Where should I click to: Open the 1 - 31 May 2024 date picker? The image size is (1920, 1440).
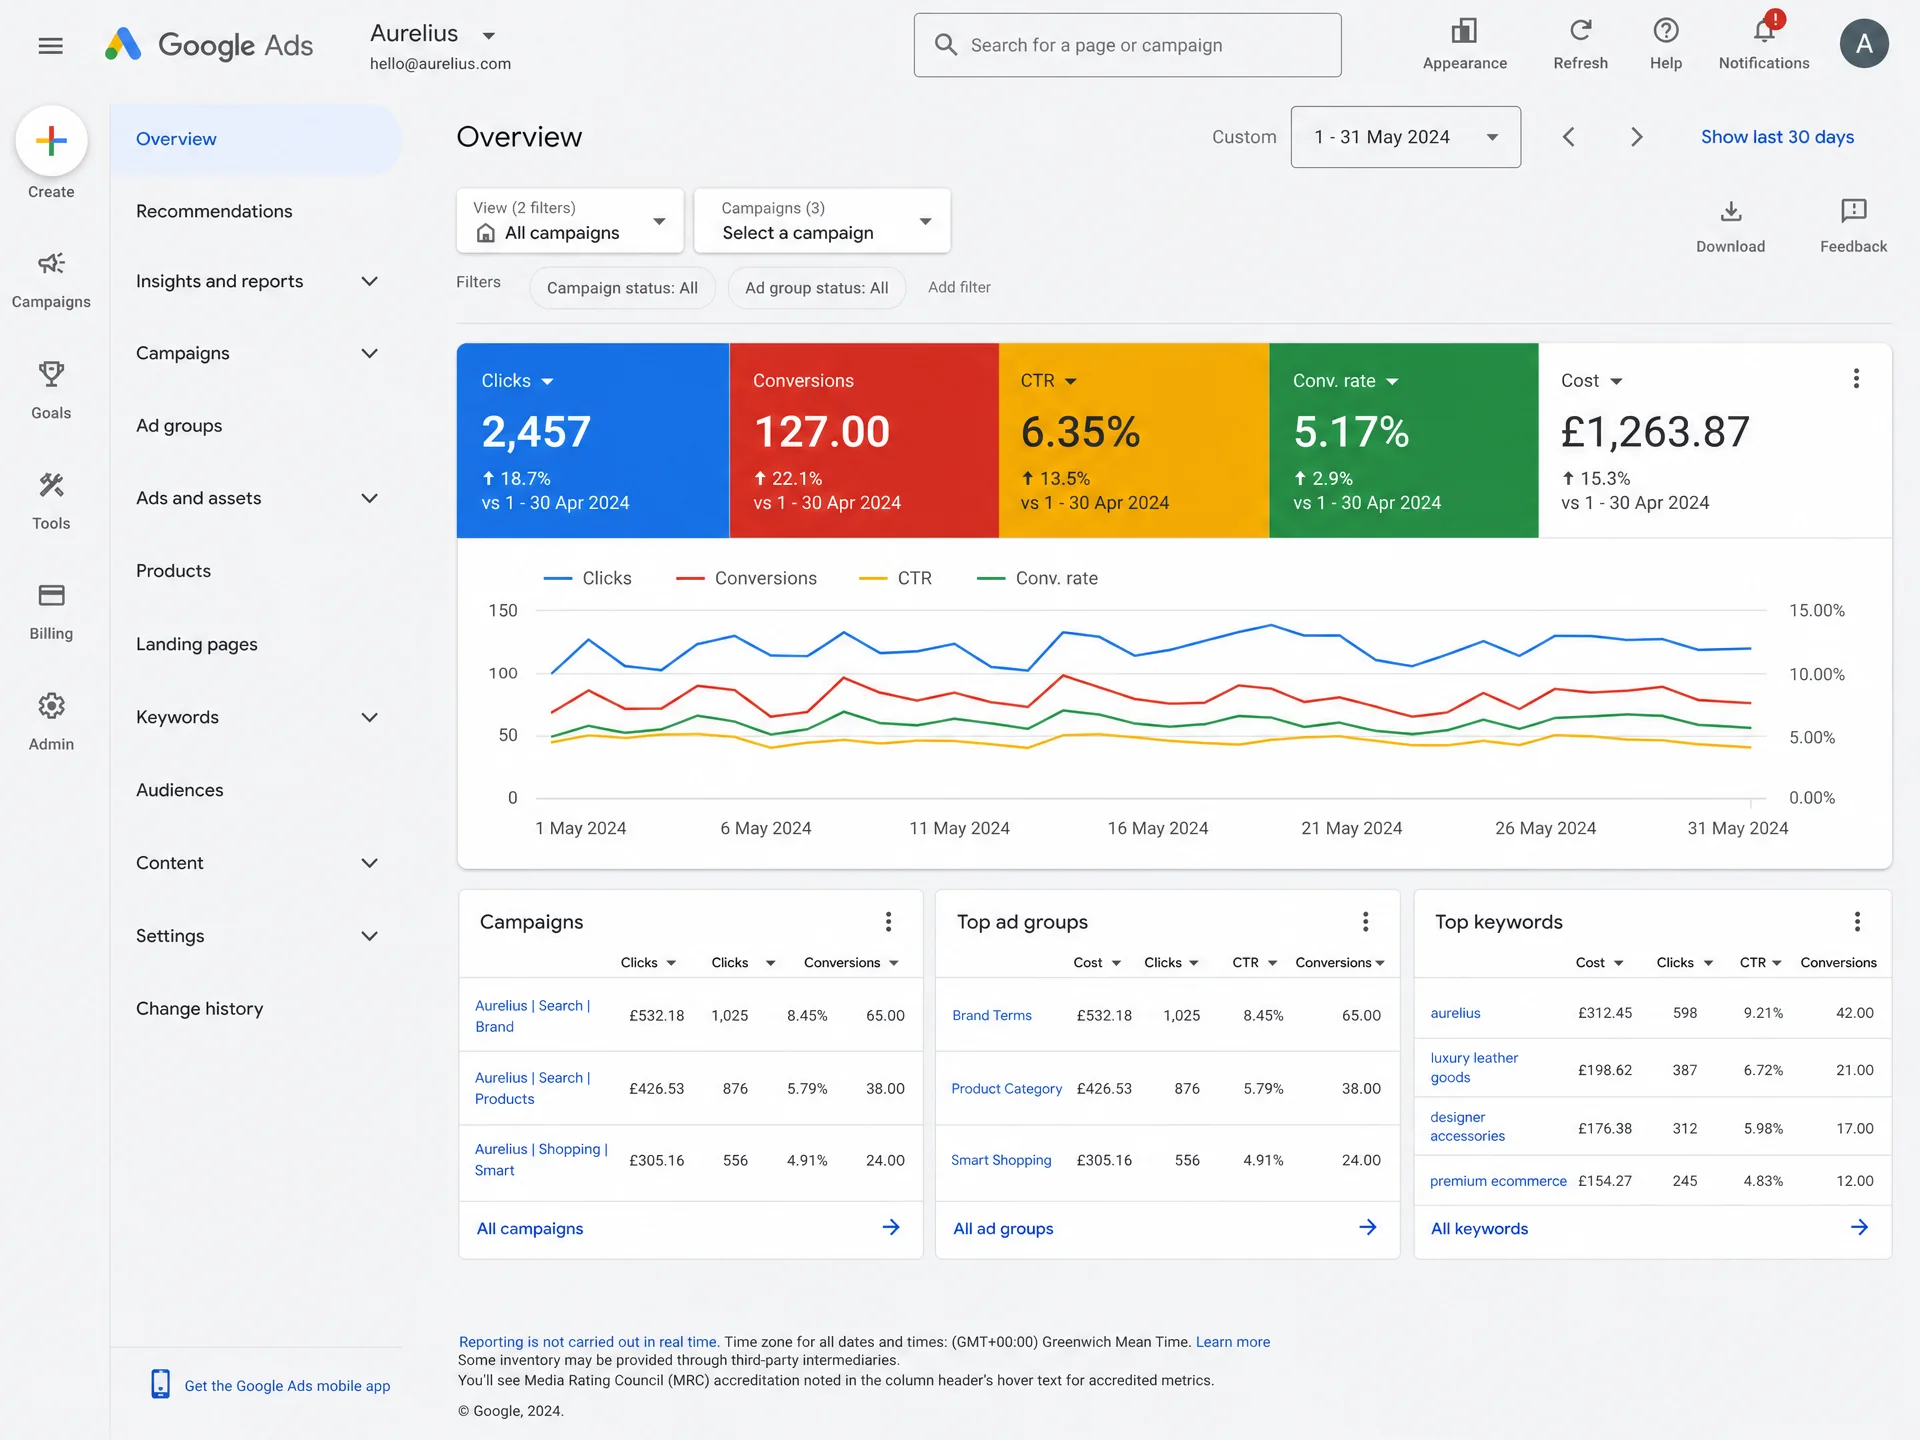1405,137
